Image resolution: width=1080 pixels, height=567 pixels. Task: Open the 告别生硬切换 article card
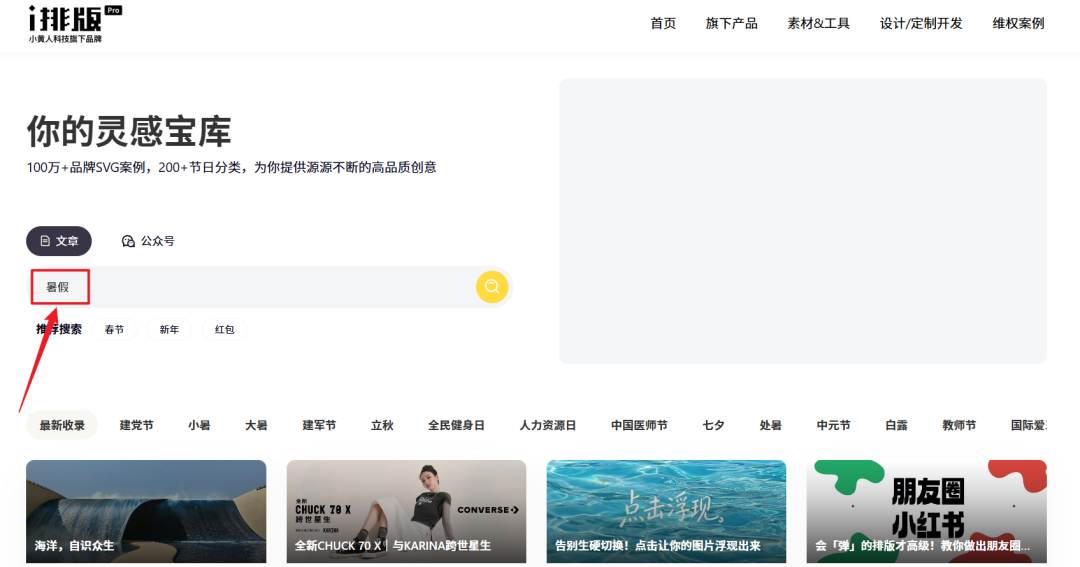(x=666, y=512)
